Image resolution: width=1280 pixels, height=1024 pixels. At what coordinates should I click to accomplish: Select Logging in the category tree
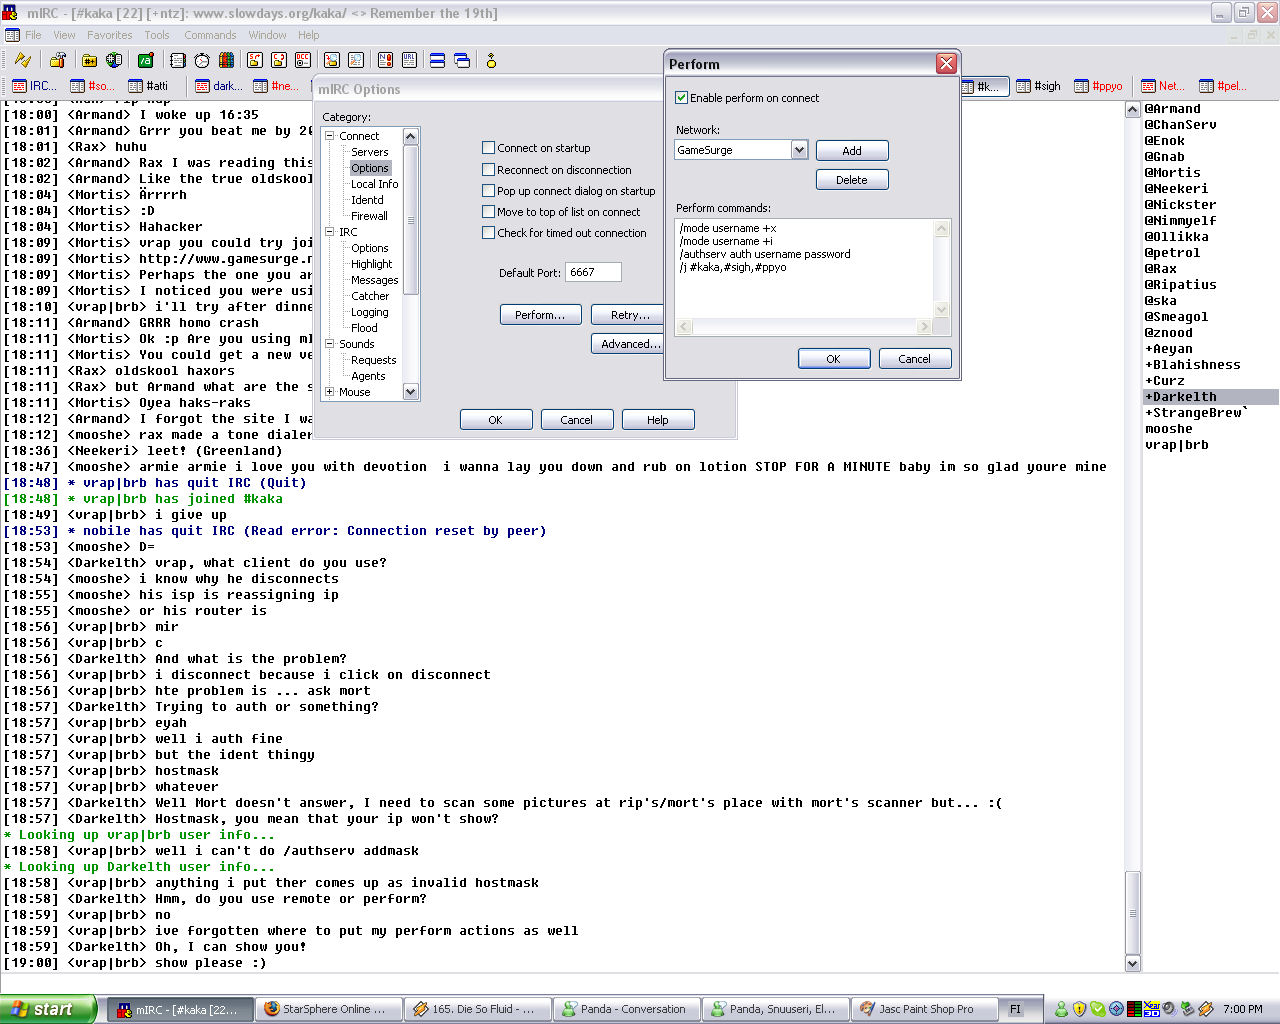369,312
